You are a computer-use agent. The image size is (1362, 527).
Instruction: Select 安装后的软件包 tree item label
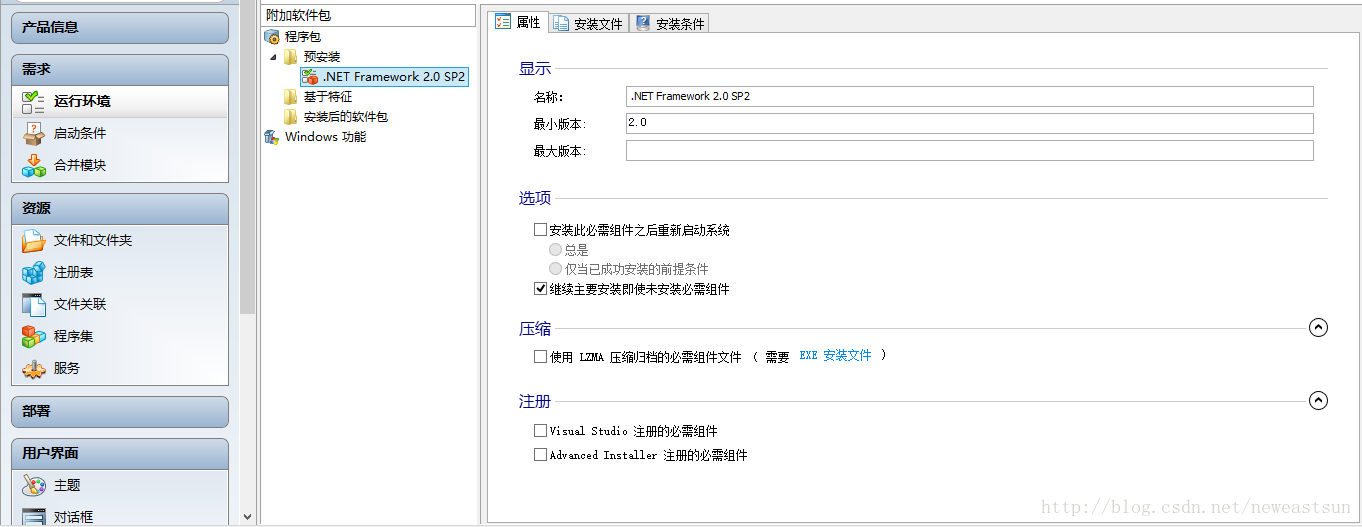click(x=345, y=117)
